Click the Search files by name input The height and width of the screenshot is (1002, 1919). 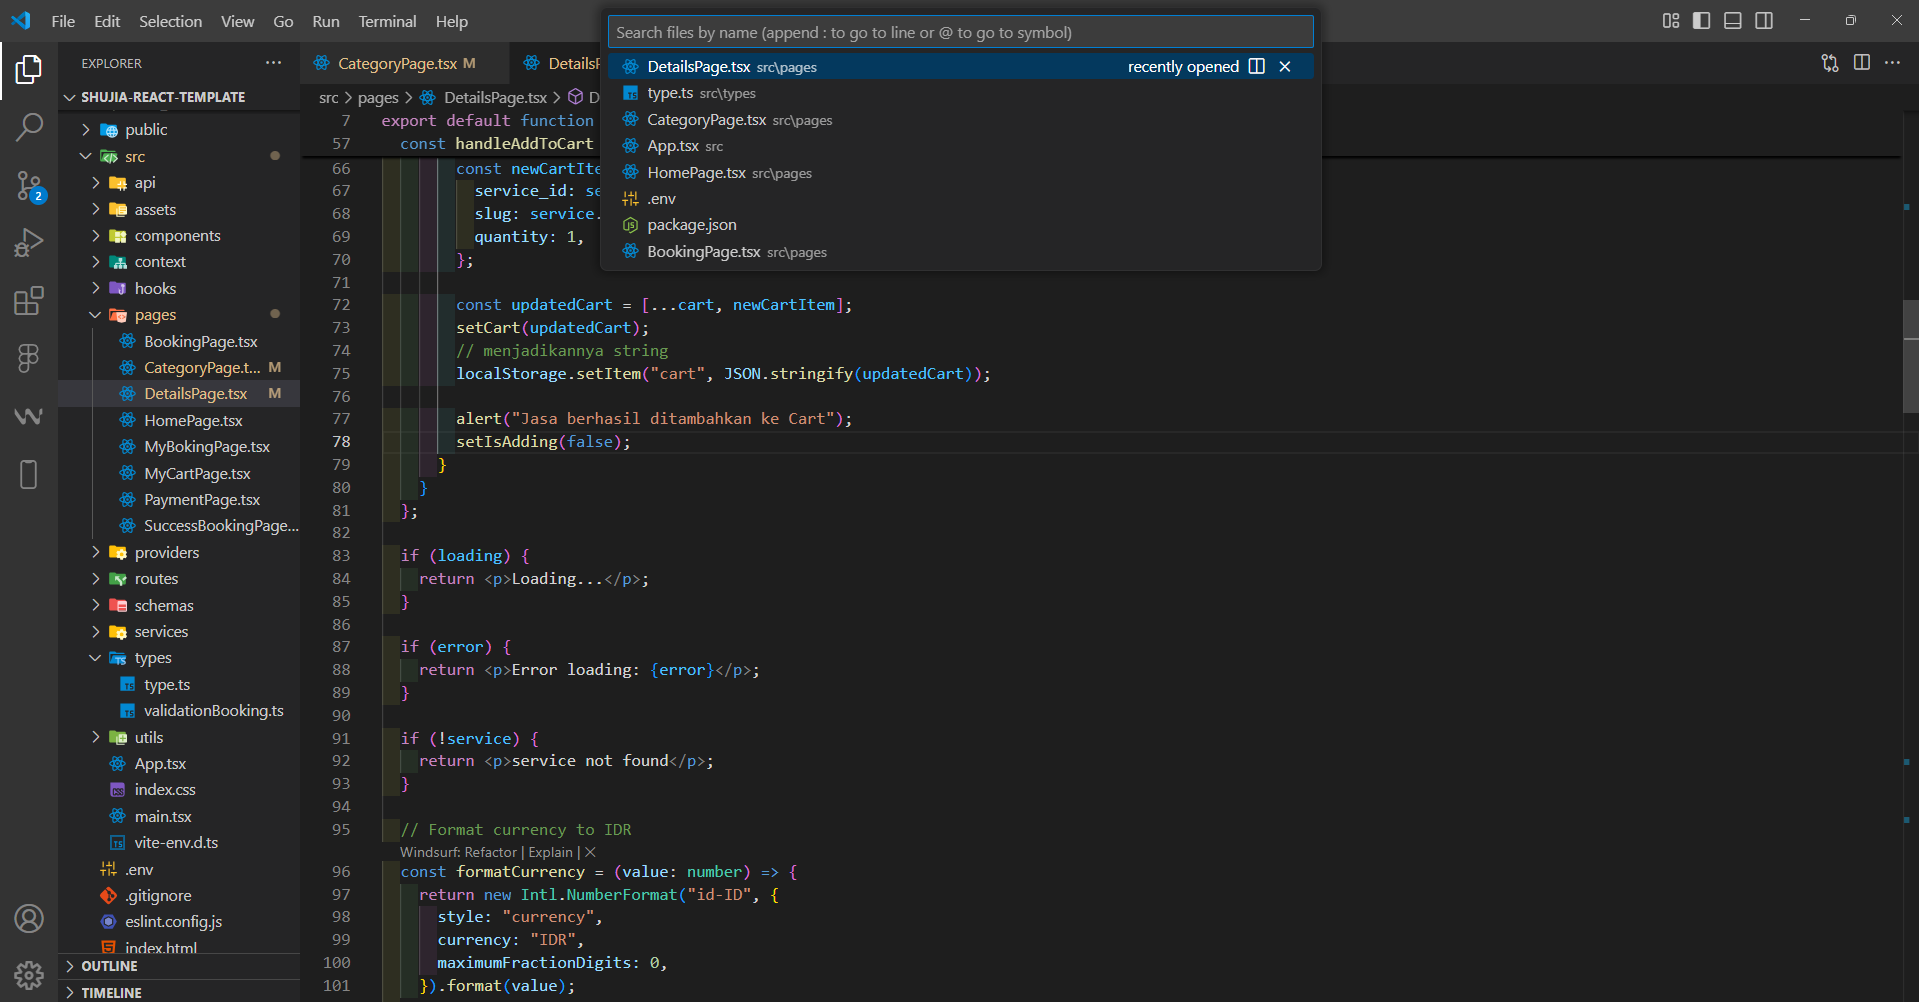(x=960, y=32)
